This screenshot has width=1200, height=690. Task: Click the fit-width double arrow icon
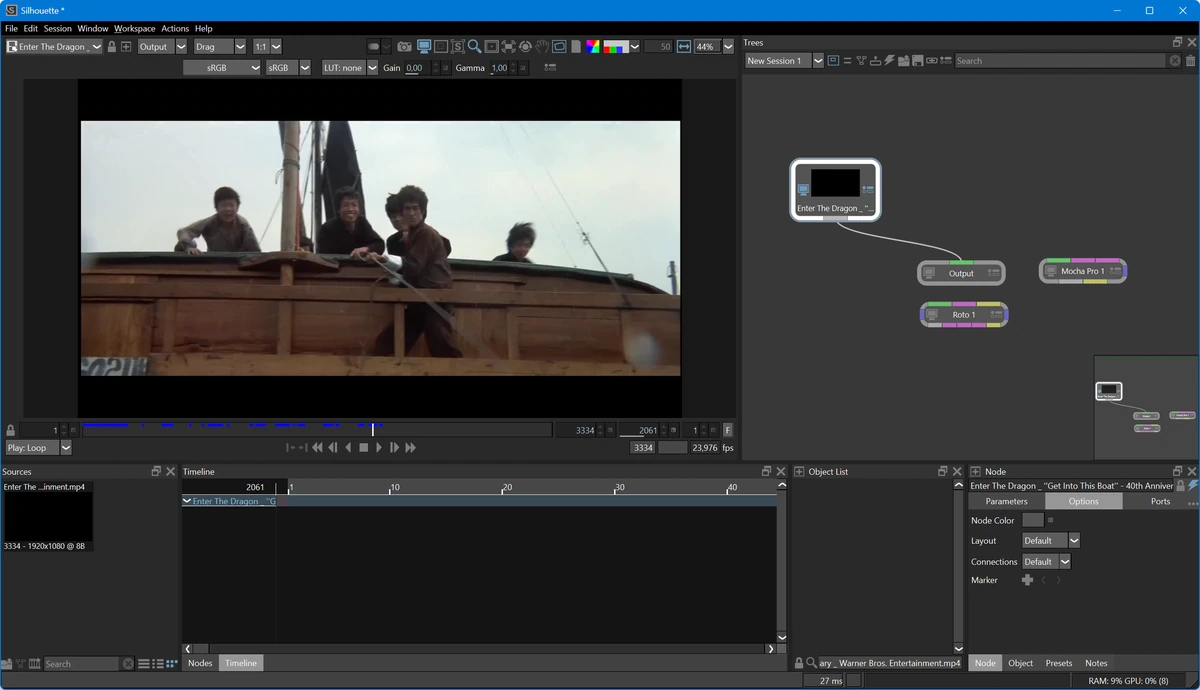684,46
